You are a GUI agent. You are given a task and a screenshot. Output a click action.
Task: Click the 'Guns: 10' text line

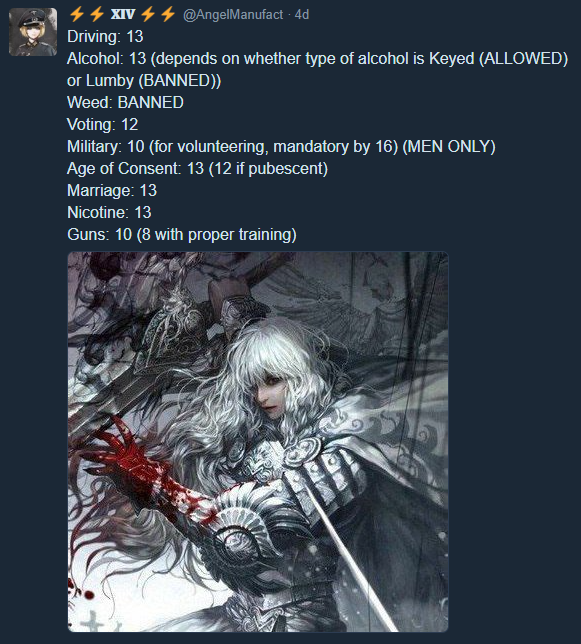tap(182, 235)
